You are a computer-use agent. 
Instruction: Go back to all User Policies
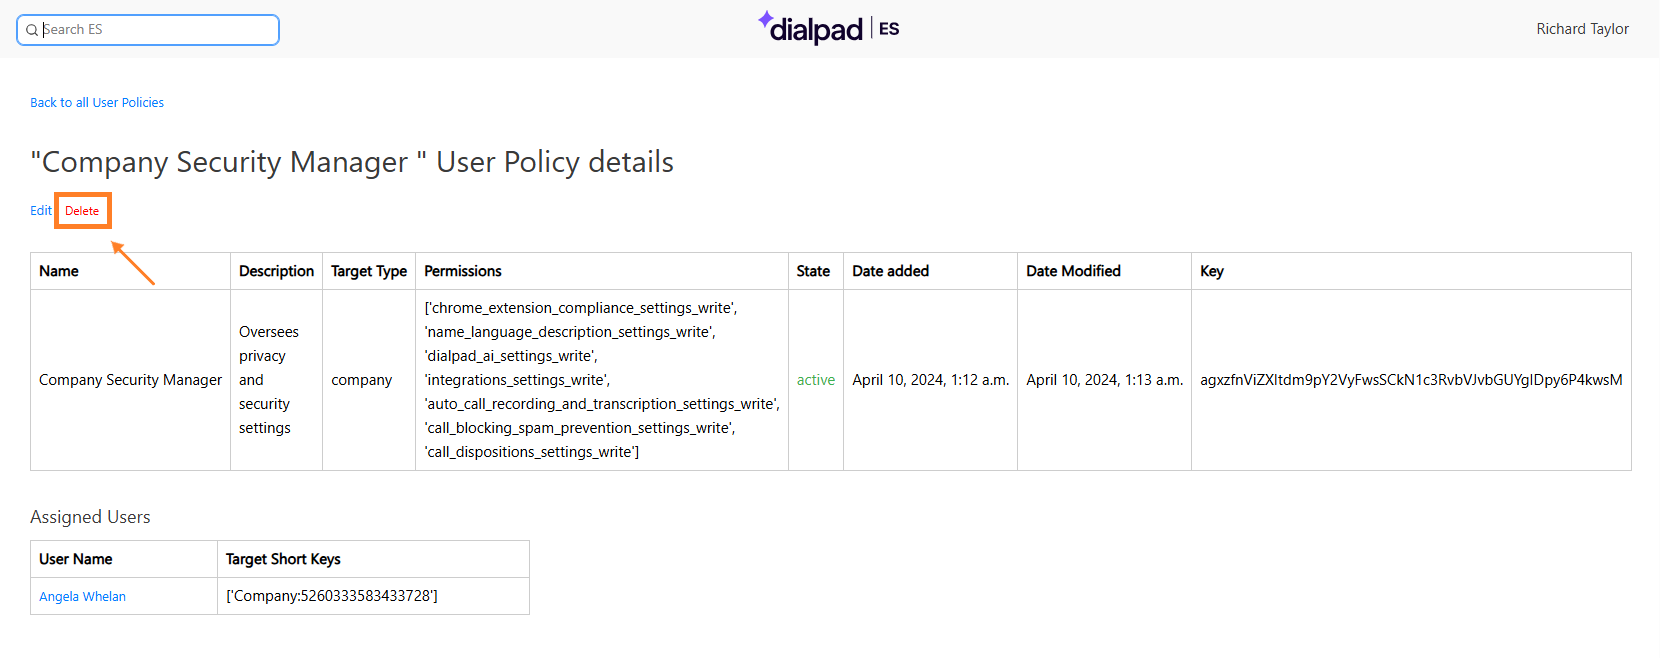97,102
